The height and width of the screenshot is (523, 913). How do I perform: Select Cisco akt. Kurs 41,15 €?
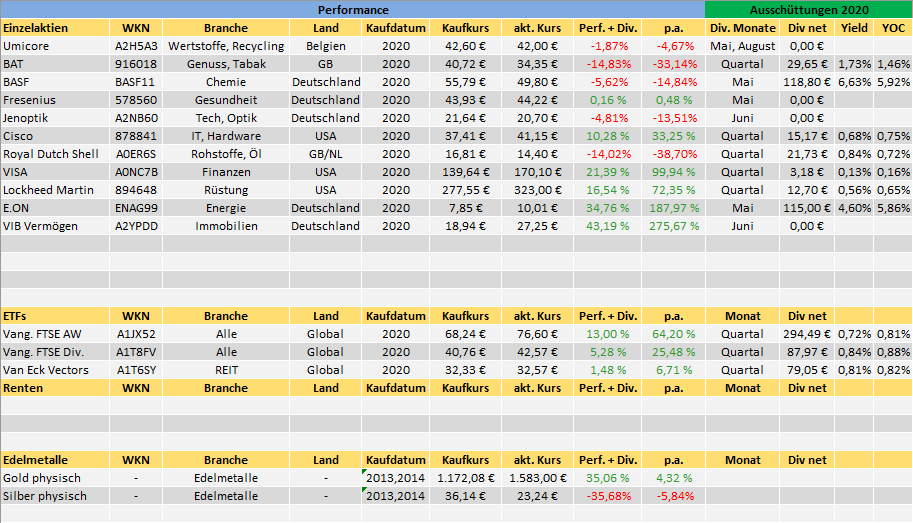[537, 136]
